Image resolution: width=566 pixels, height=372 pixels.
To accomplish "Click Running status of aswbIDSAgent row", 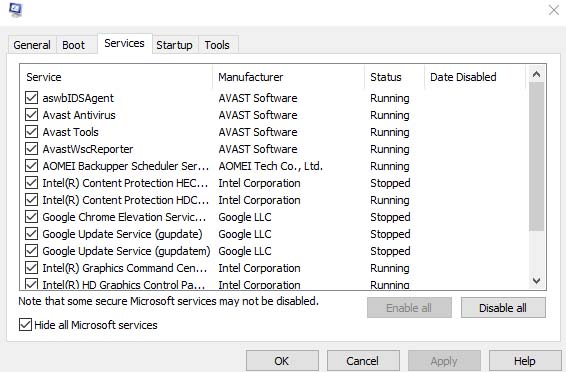I will click(x=390, y=98).
